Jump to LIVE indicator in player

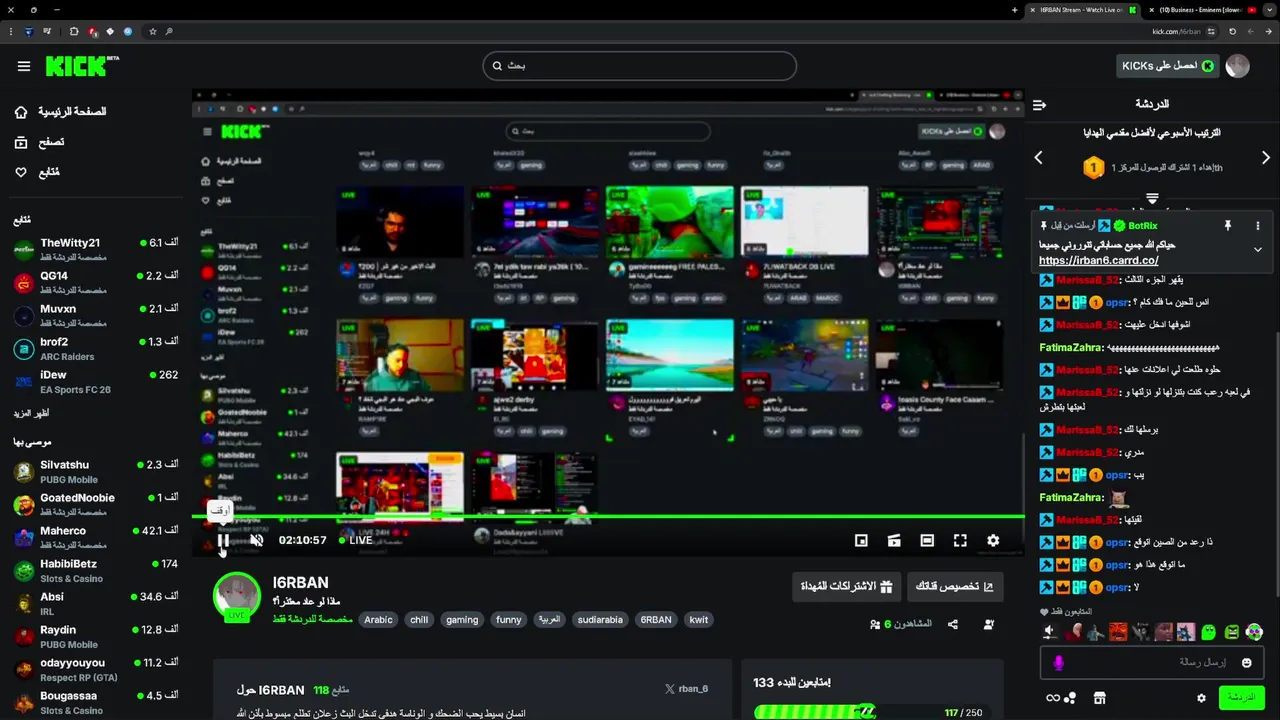coord(356,540)
